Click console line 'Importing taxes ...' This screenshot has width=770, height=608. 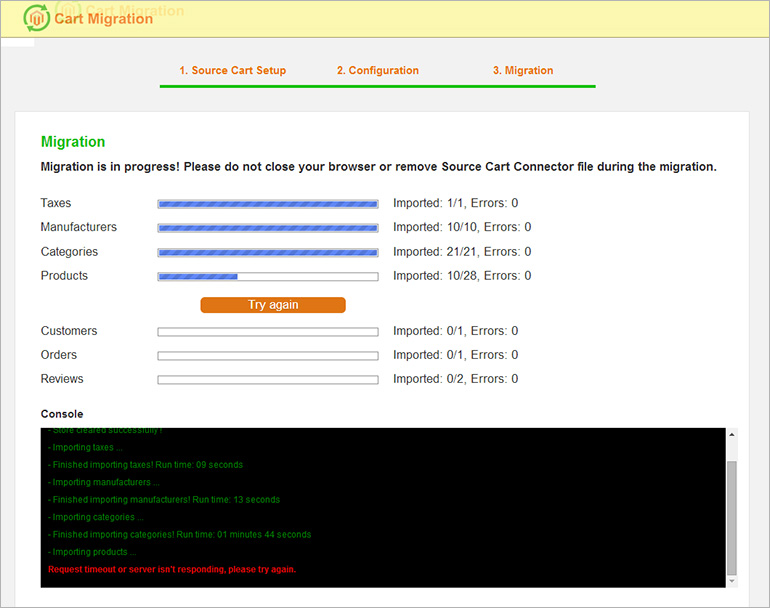[85, 447]
